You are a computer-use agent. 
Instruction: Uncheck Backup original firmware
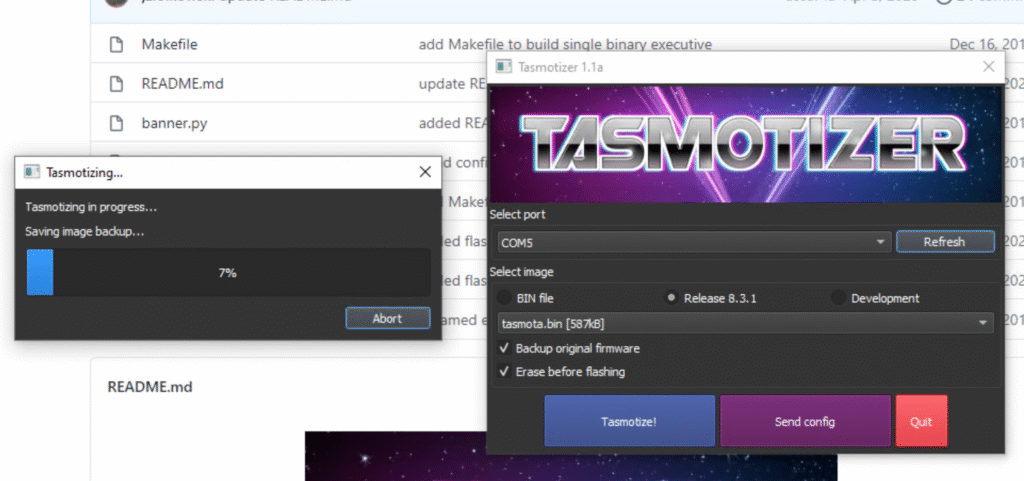coord(503,348)
